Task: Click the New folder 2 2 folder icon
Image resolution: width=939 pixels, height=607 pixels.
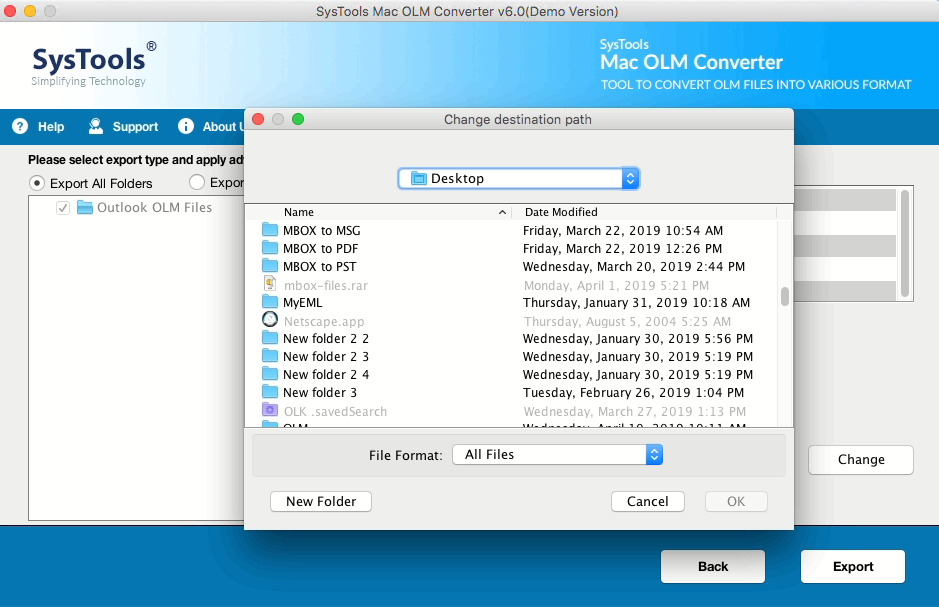Action: pyautogui.click(x=270, y=338)
